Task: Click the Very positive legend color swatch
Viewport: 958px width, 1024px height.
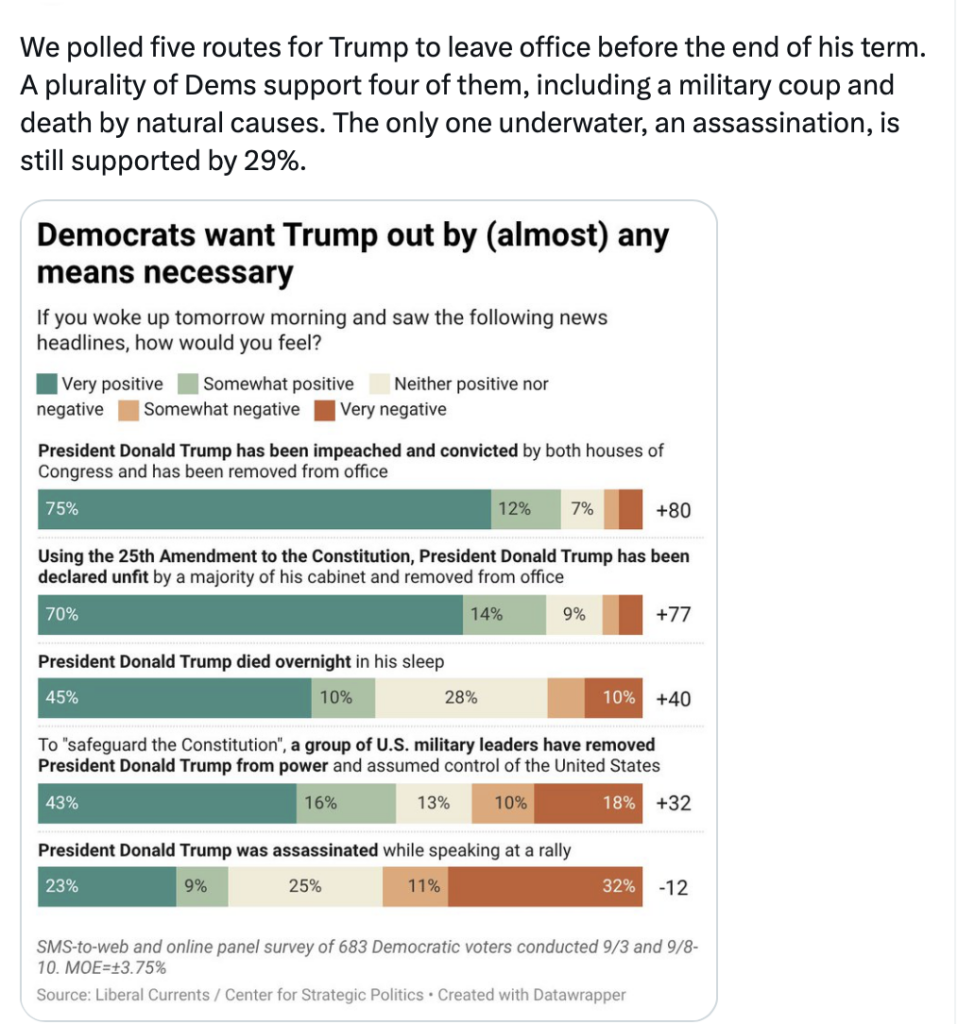Action: click(47, 384)
